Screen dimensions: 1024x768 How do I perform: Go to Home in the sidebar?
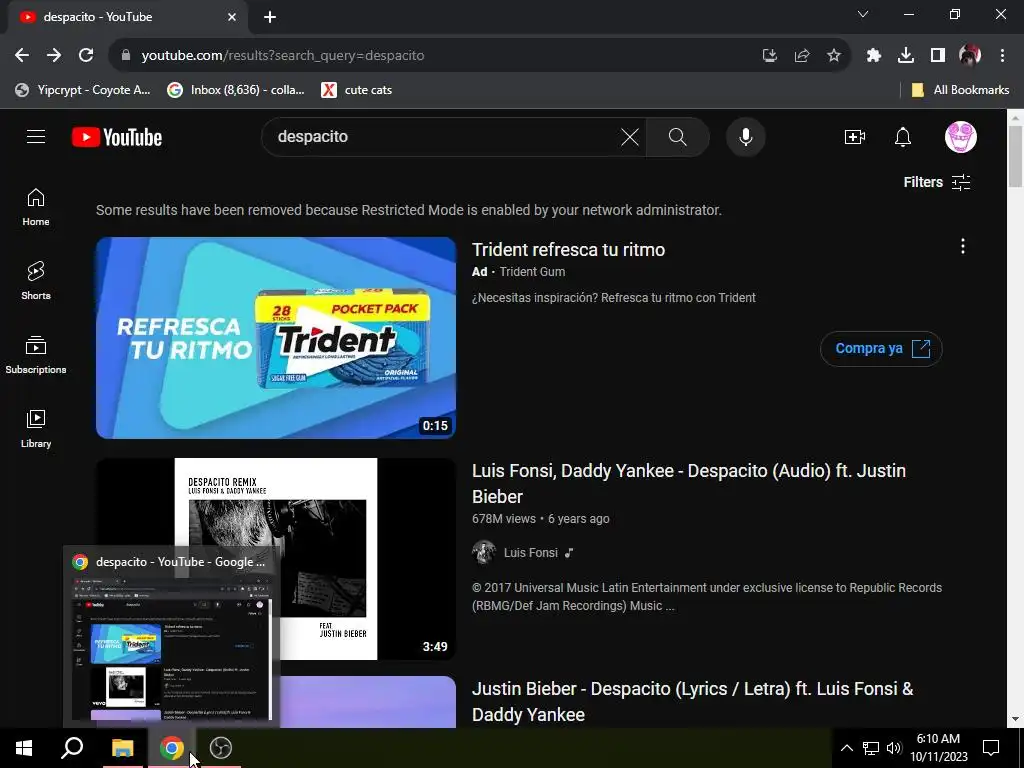36,207
